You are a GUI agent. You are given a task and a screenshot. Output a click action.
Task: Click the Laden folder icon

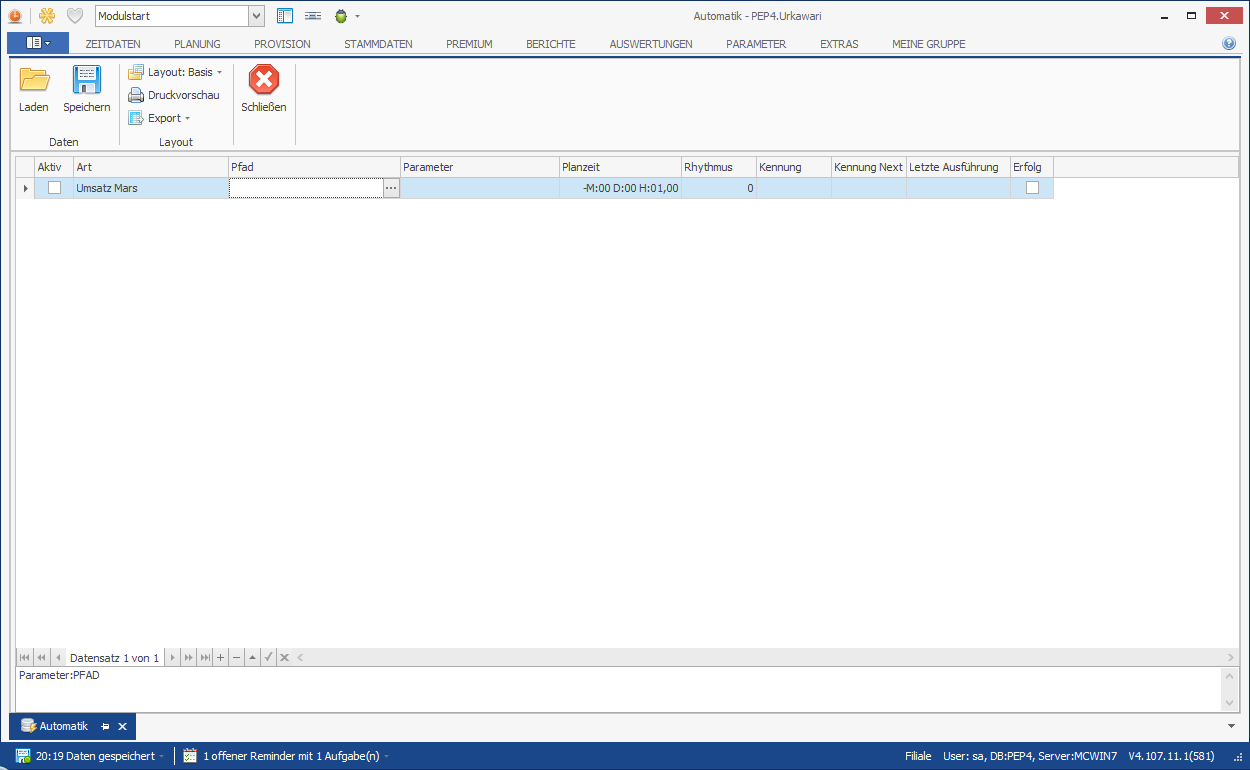click(34, 82)
